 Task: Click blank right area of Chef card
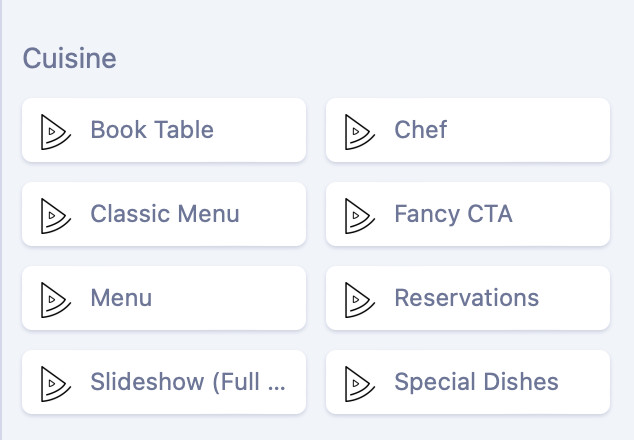540,130
